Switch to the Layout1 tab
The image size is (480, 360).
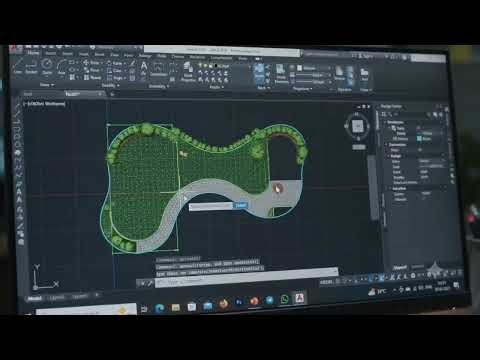click(x=56, y=297)
